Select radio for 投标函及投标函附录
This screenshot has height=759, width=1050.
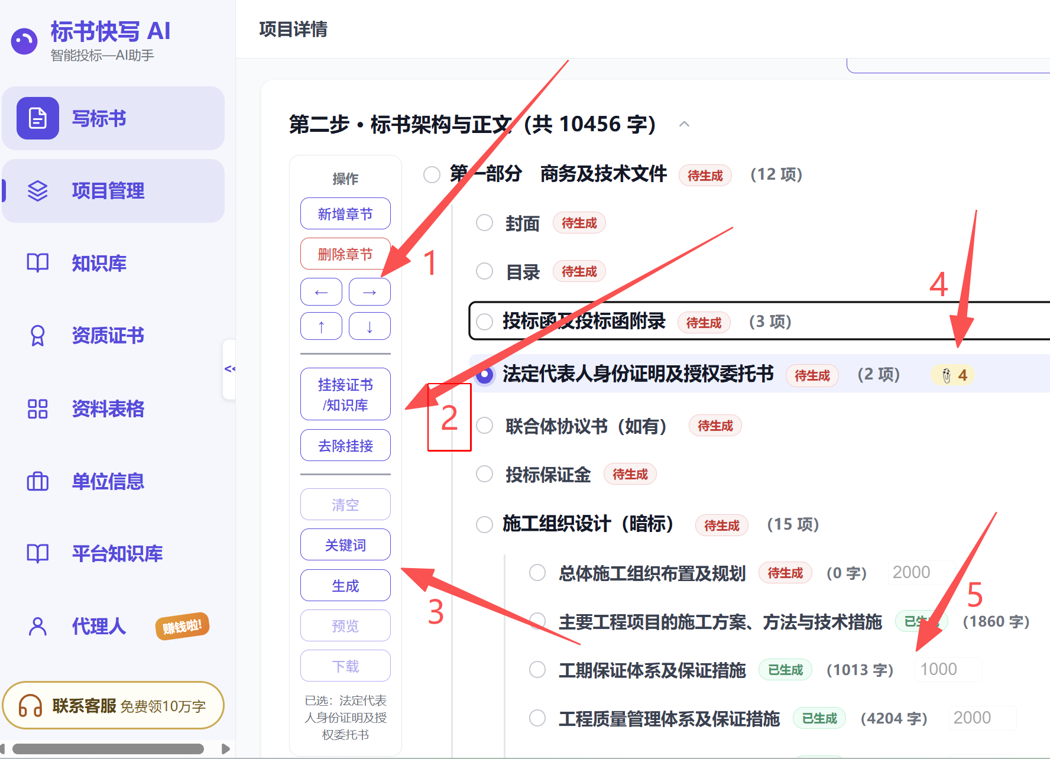coord(484,322)
